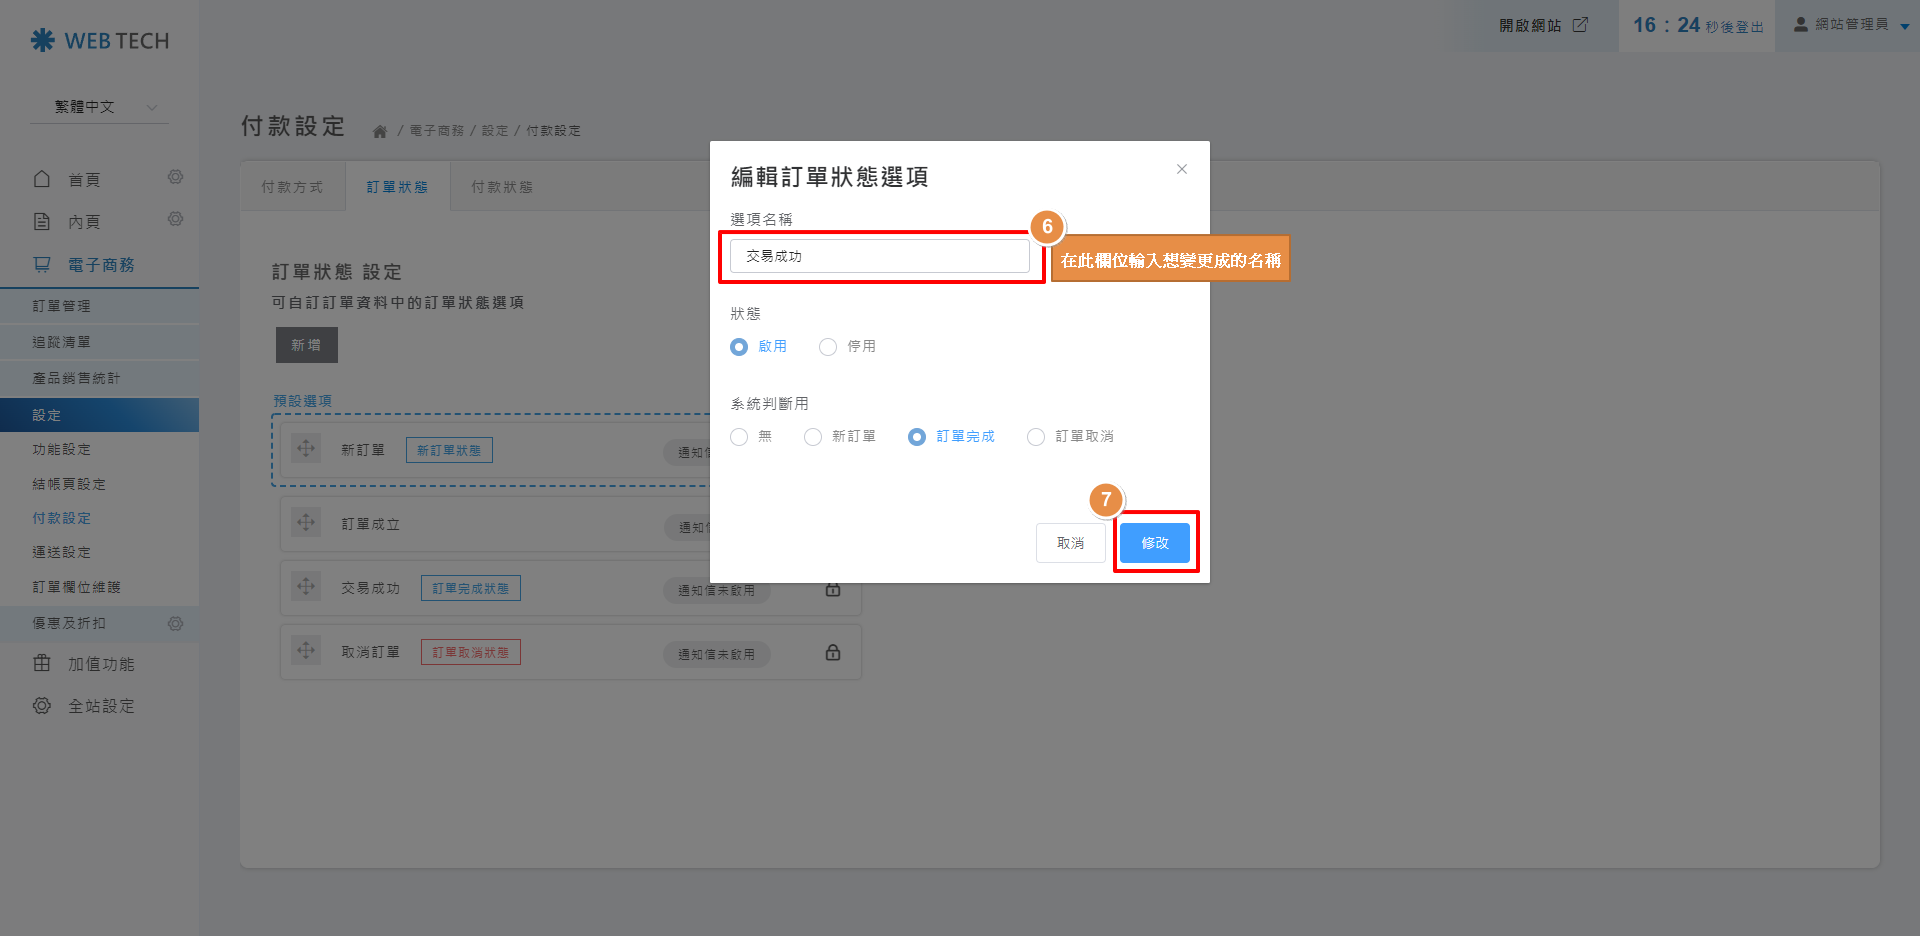Image resolution: width=1920 pixels, height=936 pixels.
Task: Click the 首頁 home icon in sidebar
Action: point(42,178)
